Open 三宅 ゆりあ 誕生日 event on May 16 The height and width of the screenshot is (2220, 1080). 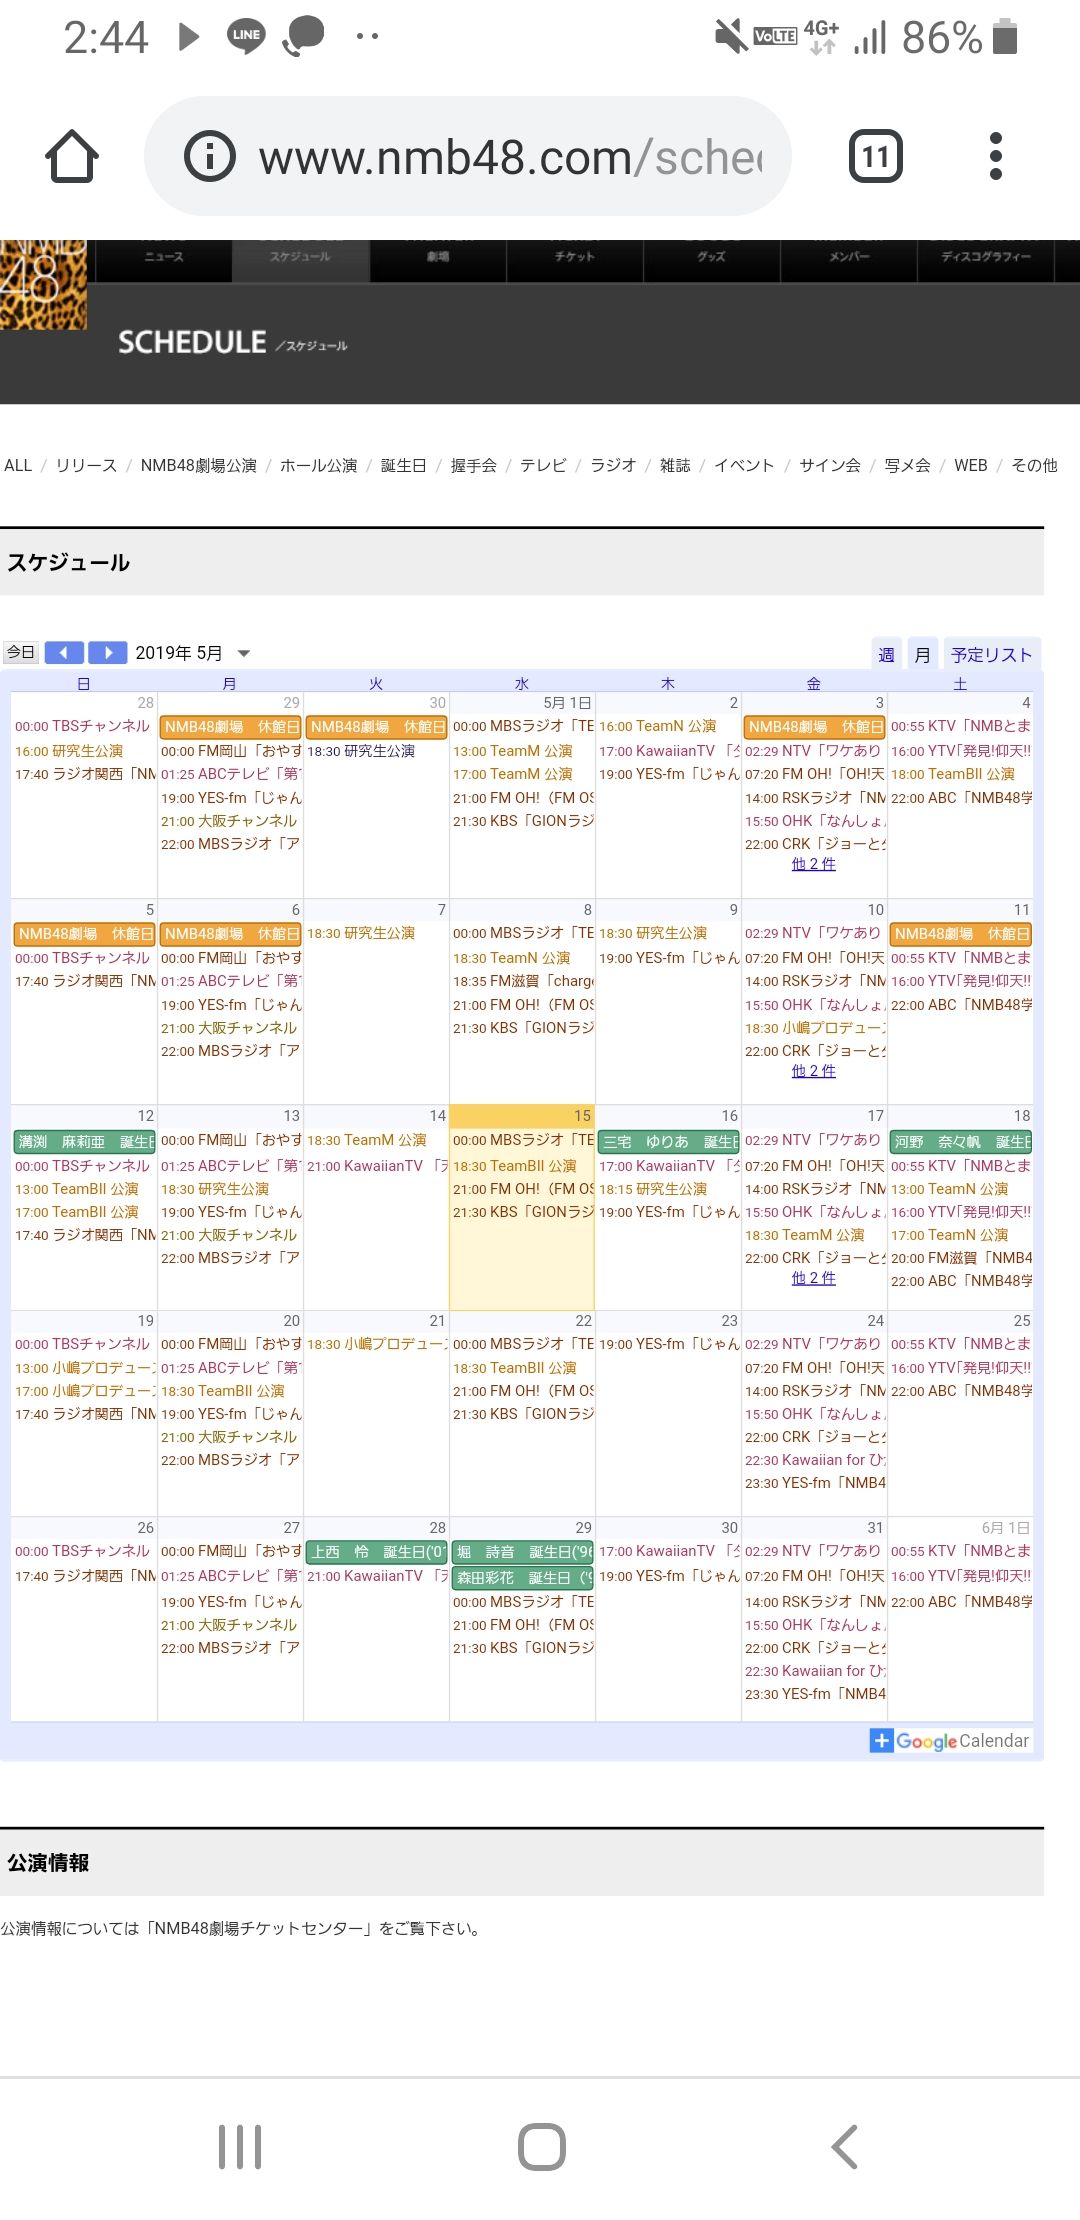point(669,1142)
